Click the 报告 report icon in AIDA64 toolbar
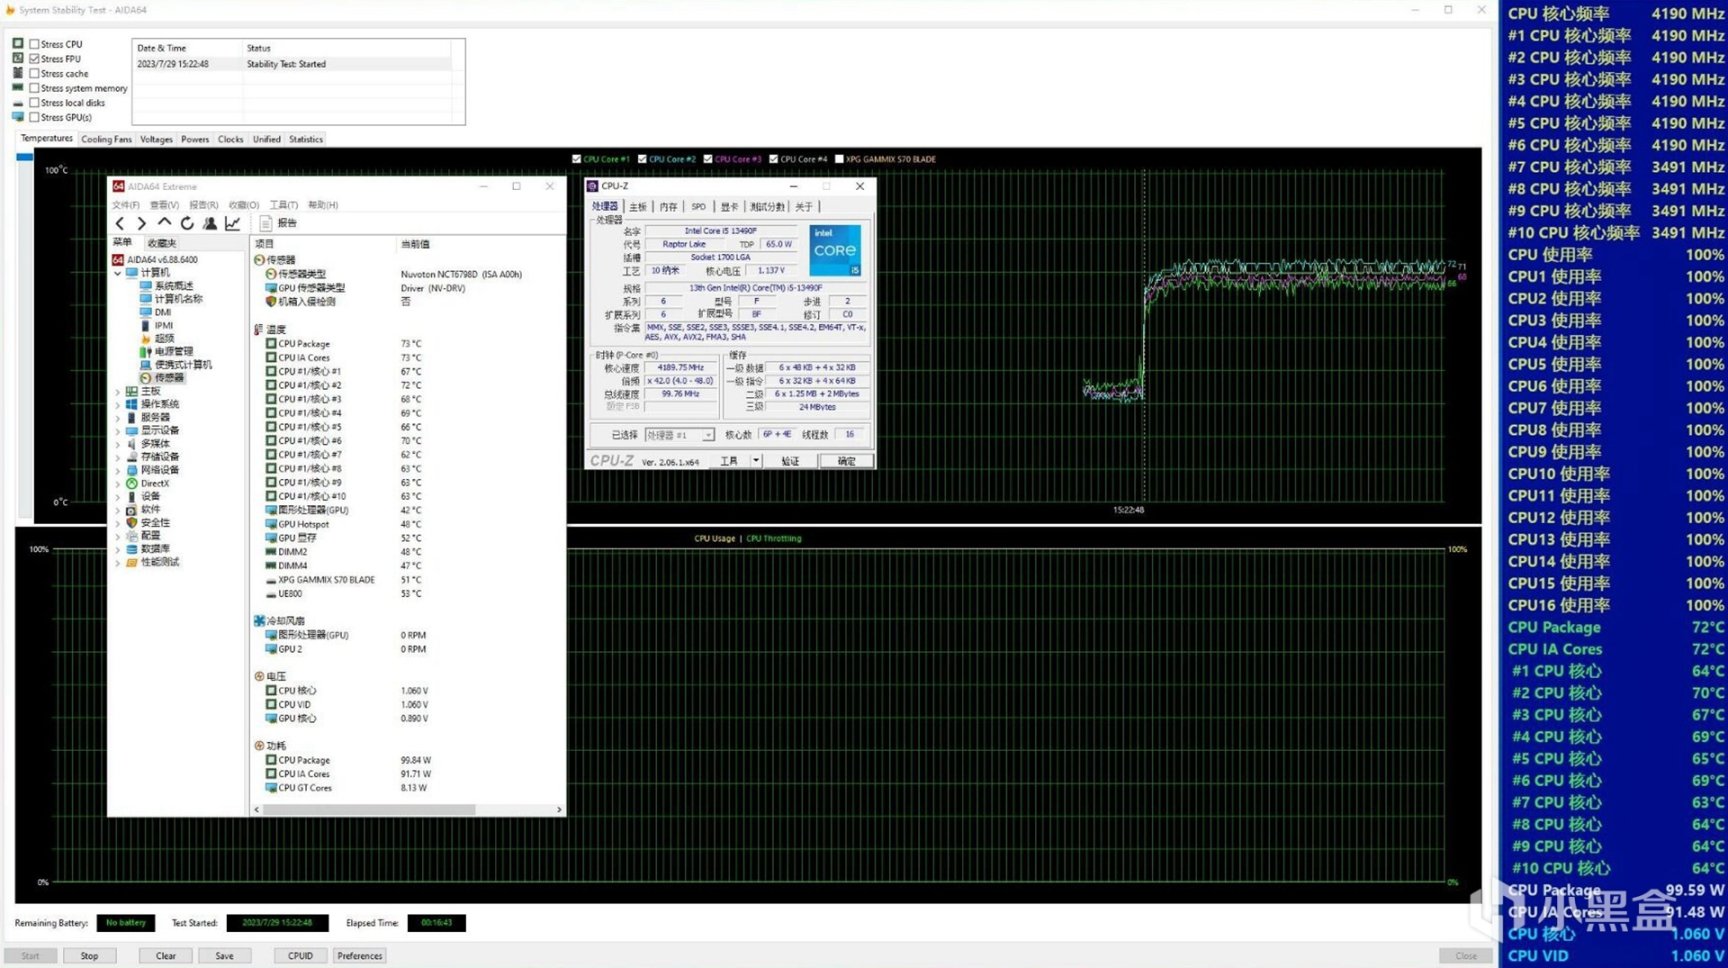 click(x=266, y=223)
